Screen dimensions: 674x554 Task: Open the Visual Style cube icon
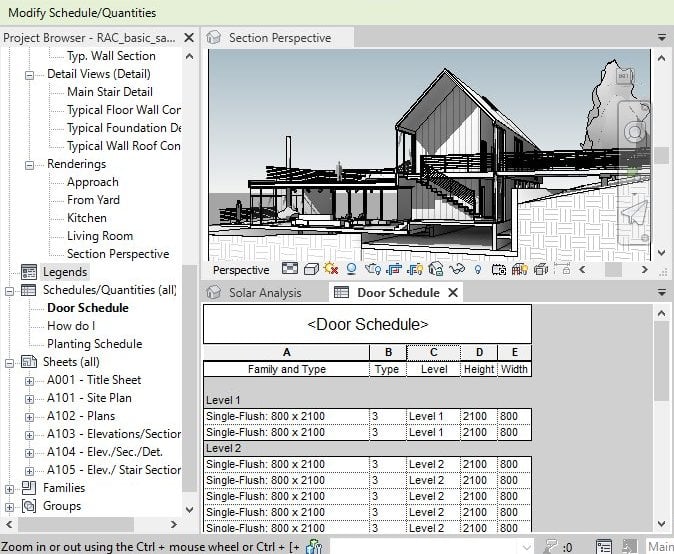coord(311,269)
